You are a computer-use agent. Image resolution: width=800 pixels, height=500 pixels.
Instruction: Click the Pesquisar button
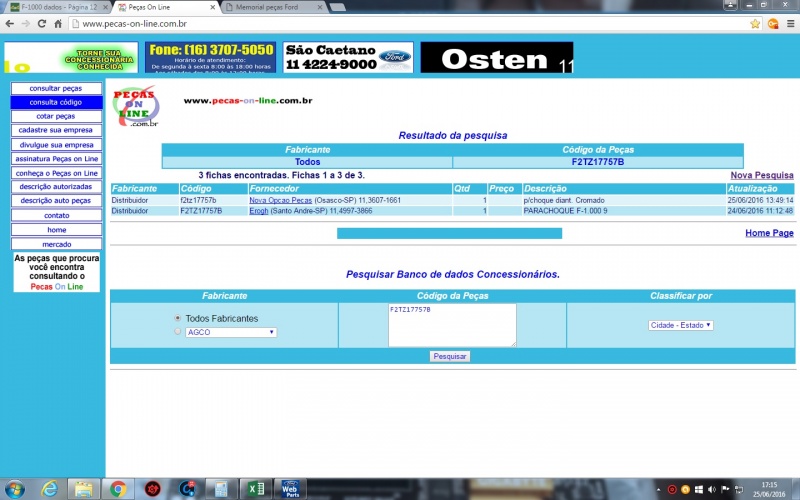pos(449,356)
